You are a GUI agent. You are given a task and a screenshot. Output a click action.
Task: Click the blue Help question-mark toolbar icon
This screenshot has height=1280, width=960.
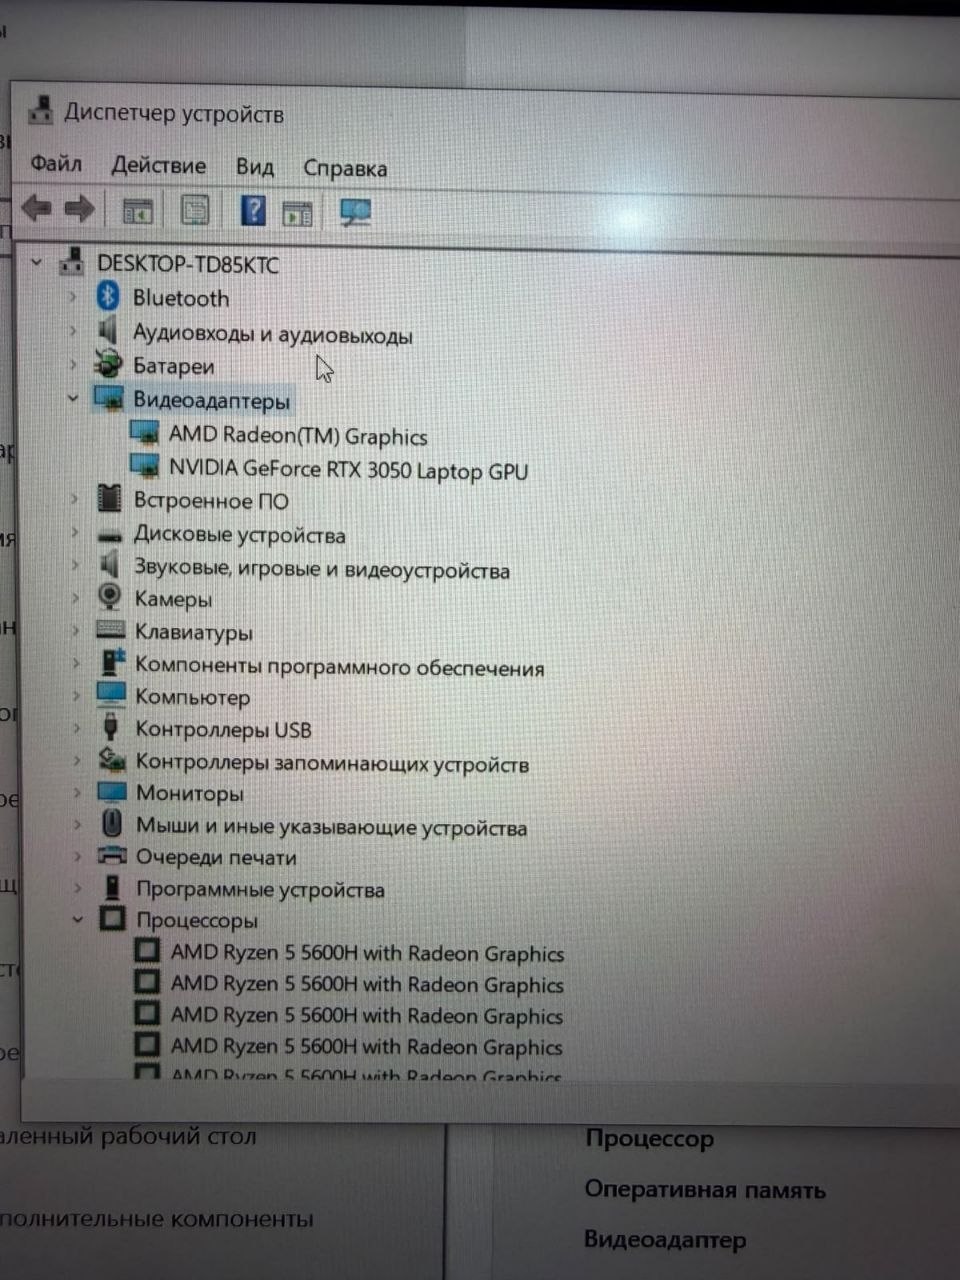pos(254,210)
